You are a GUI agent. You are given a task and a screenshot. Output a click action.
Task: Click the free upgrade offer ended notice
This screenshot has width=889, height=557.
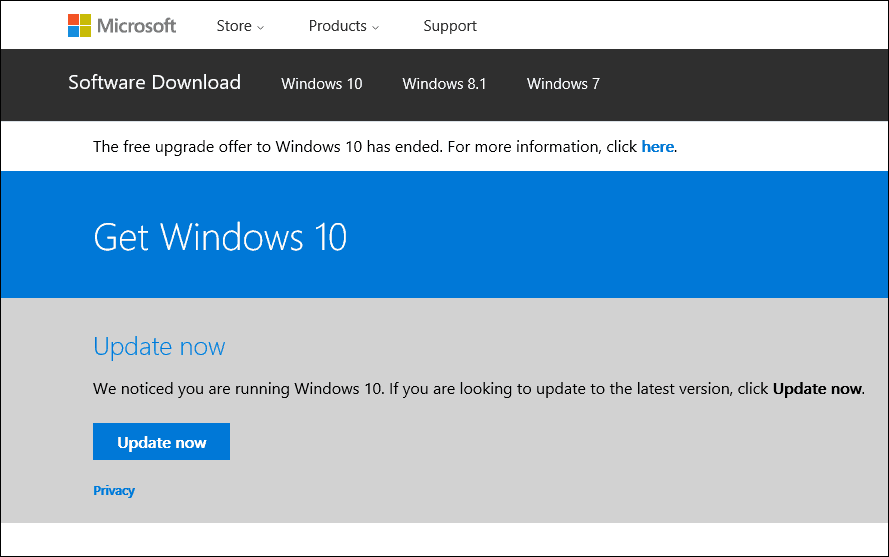tap(385, 147)
